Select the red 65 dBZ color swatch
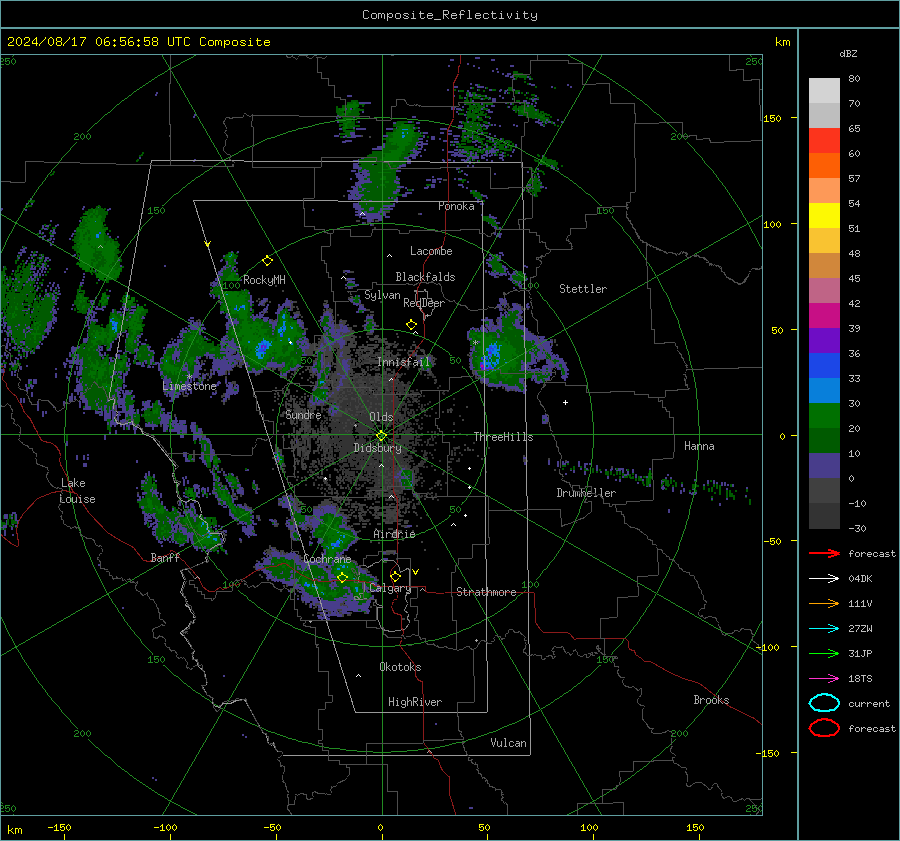900x841 pixels. point(824,141)
